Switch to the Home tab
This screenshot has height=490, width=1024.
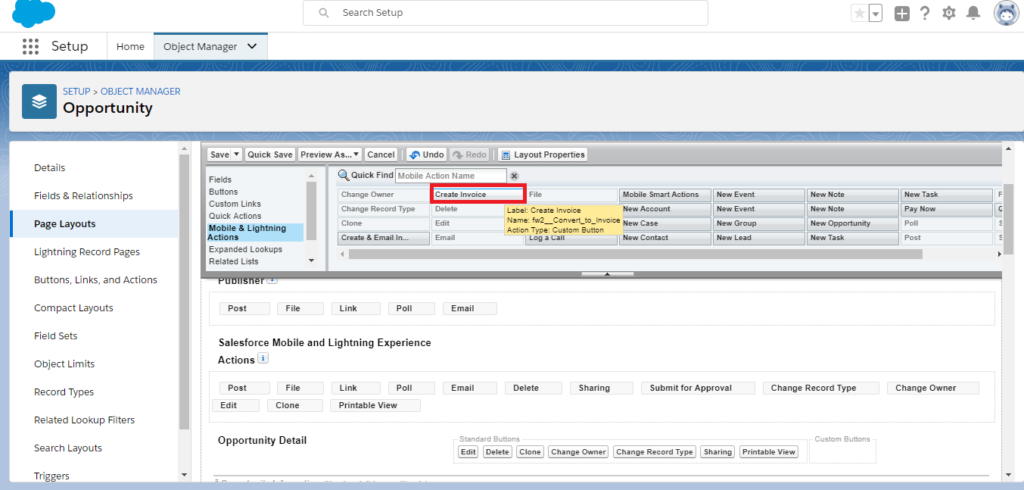(130, 46)
